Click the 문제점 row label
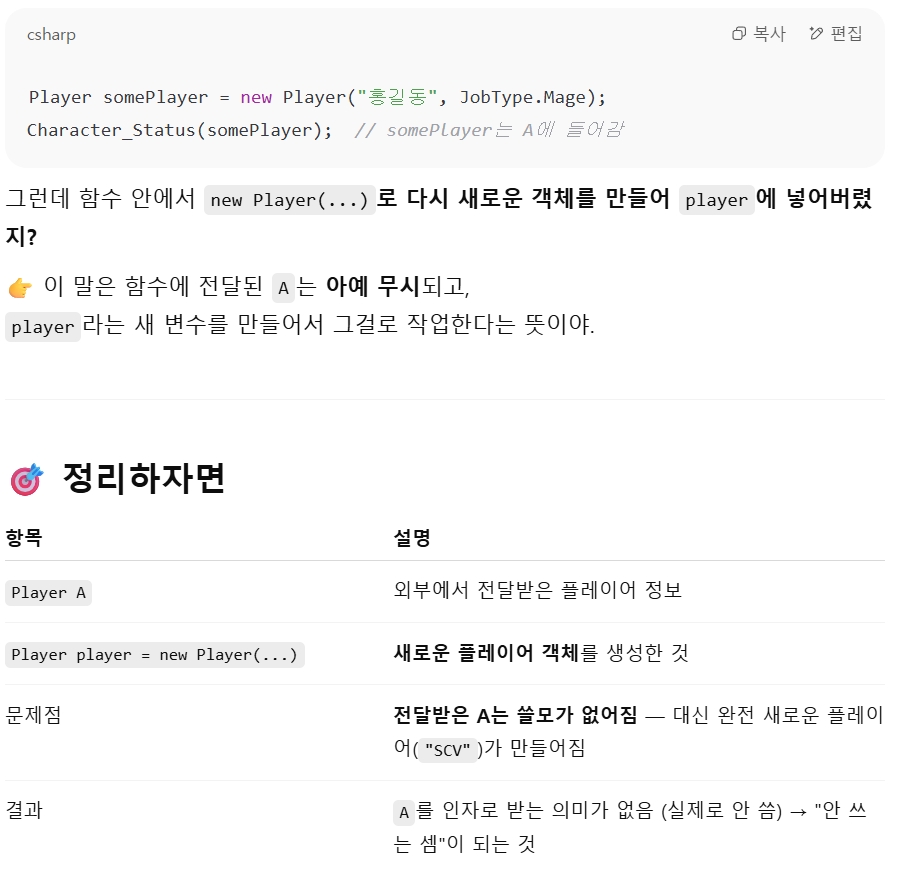The height and width of the screenshot is (877, 904). coord(33,715)
